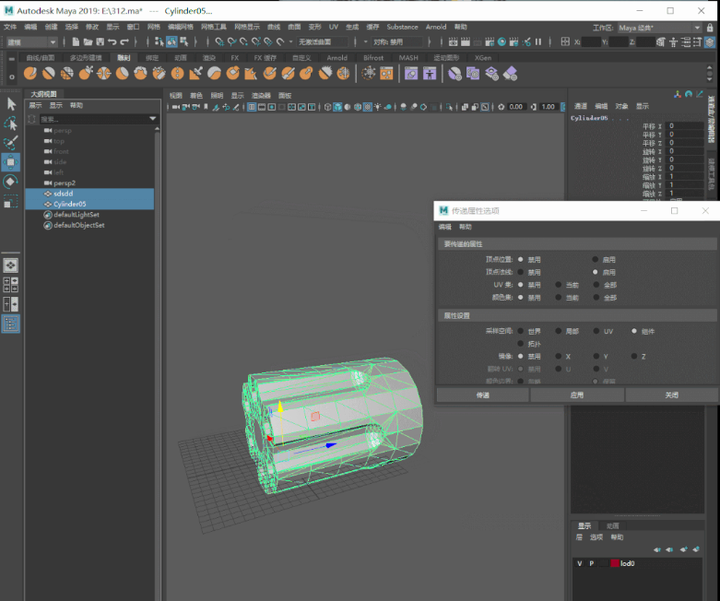Activate the Move tool in toolbox
The height and width of the screenshot is (601, 720).
11,162
